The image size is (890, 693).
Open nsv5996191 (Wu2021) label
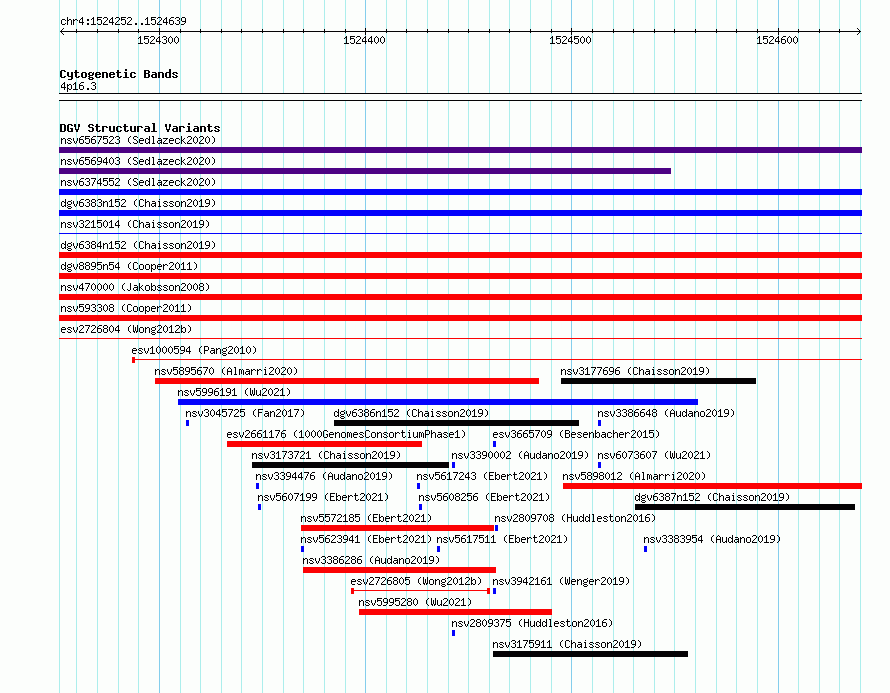point(234,392)
